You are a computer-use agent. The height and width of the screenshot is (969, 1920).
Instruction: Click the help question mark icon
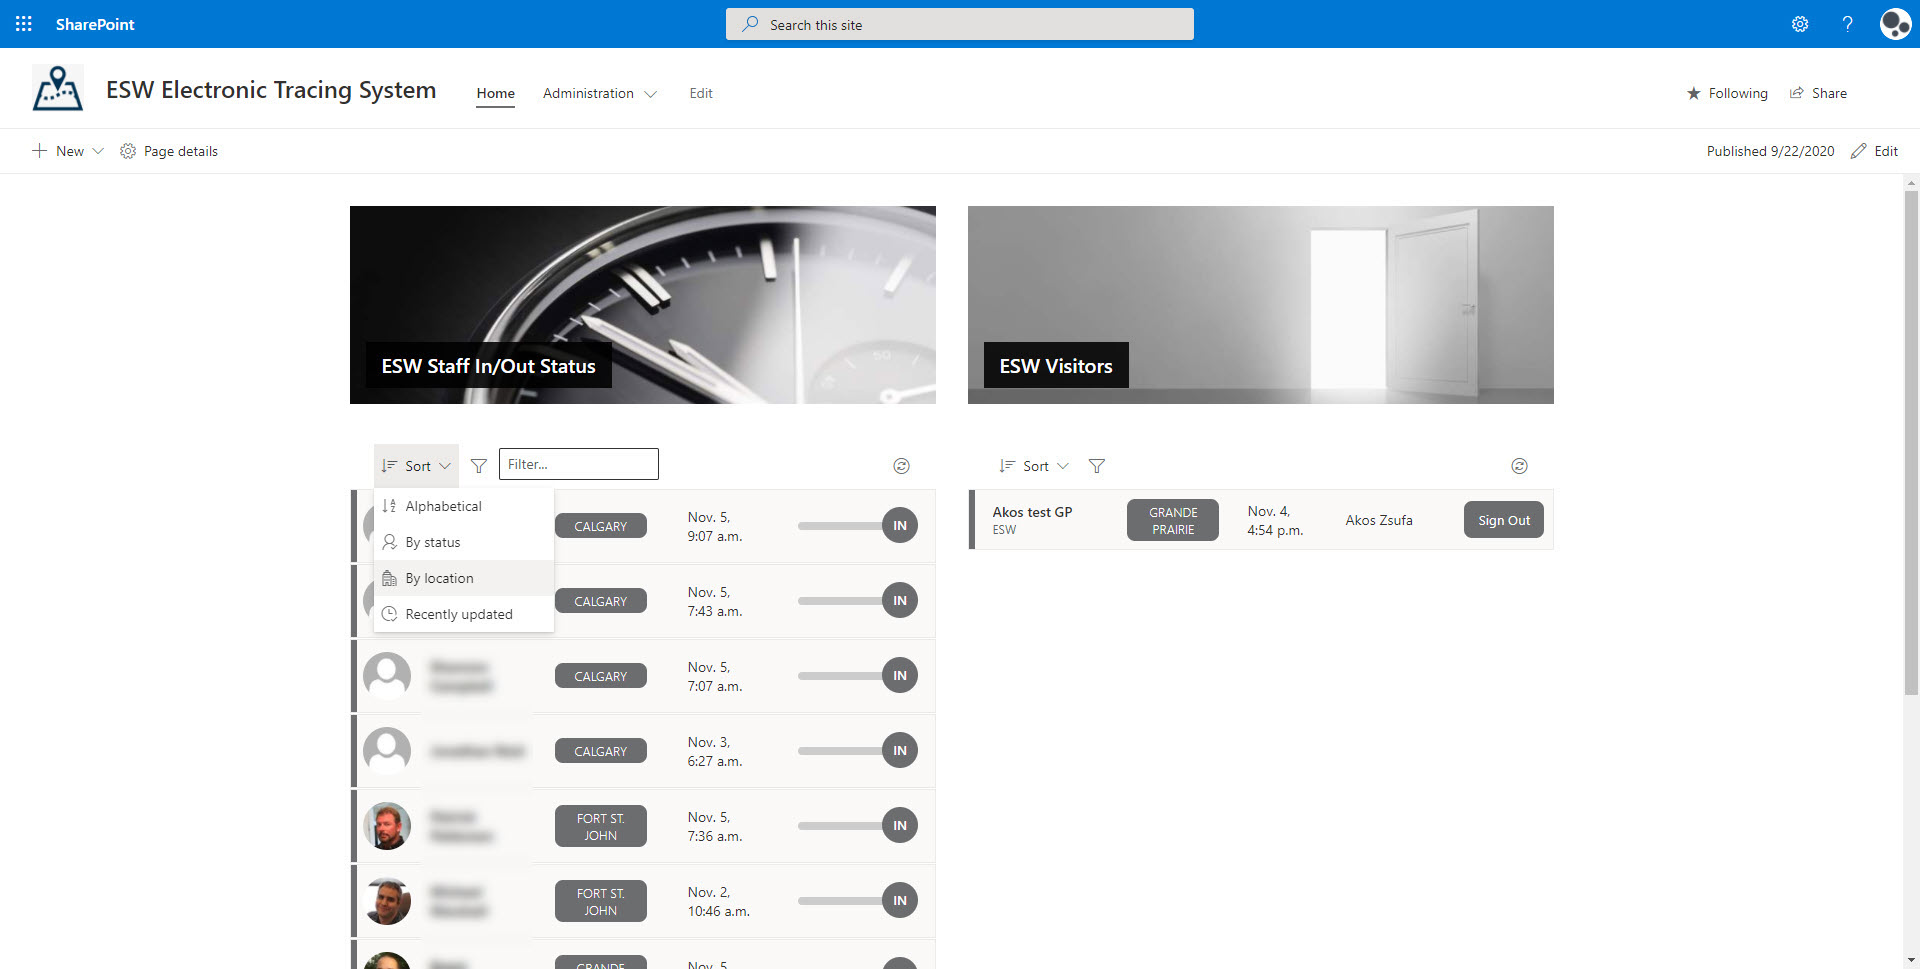click(1847, 24)
